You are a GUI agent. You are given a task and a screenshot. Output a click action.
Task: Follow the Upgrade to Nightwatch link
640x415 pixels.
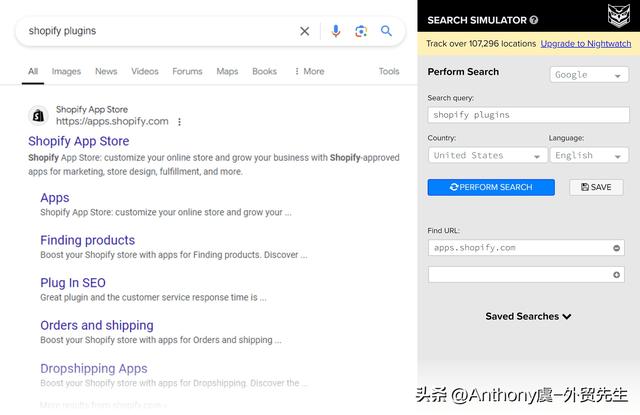(586, 44)
